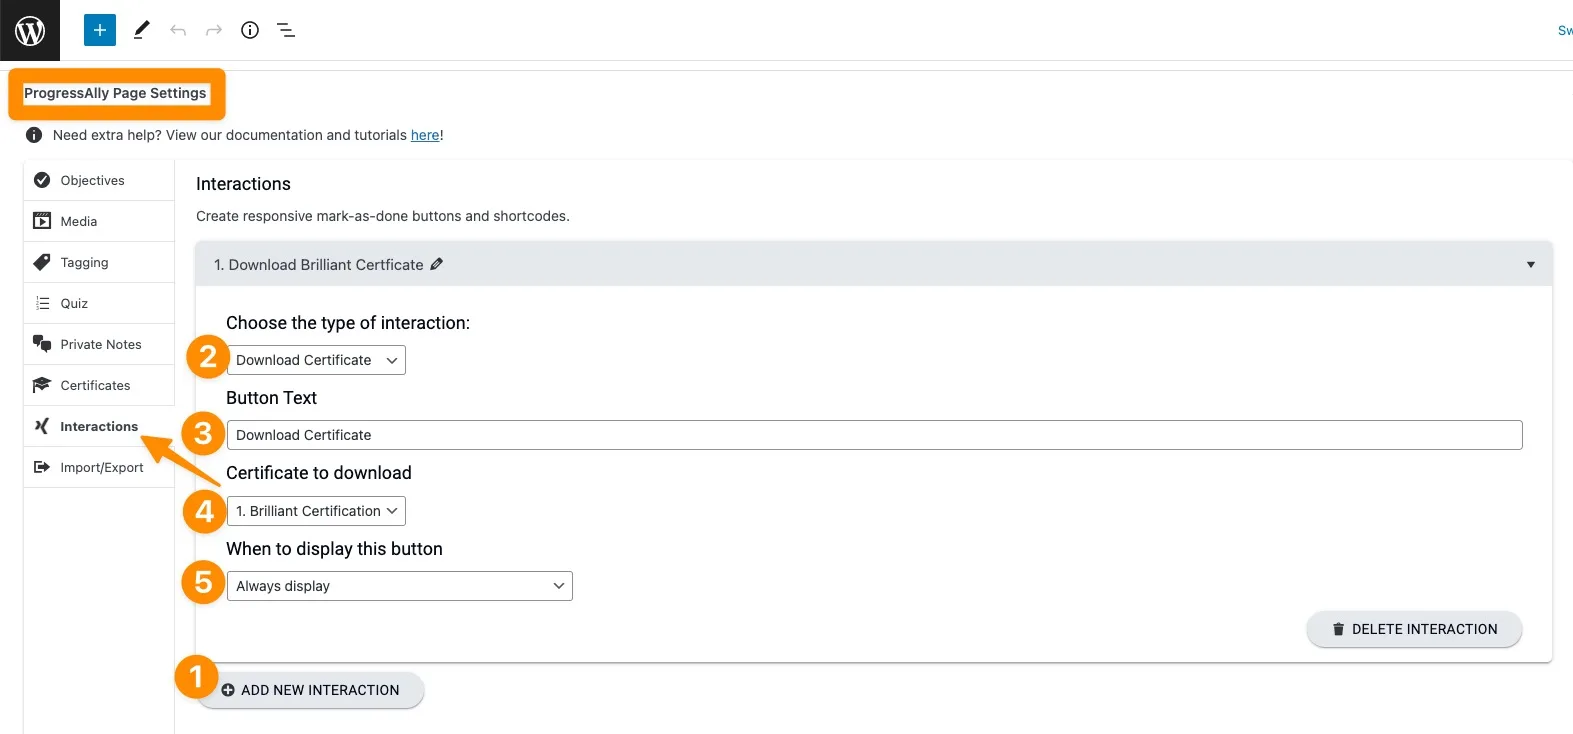Open the interaction type dropdown
The image size is (1573, 734).
(316, 360)
